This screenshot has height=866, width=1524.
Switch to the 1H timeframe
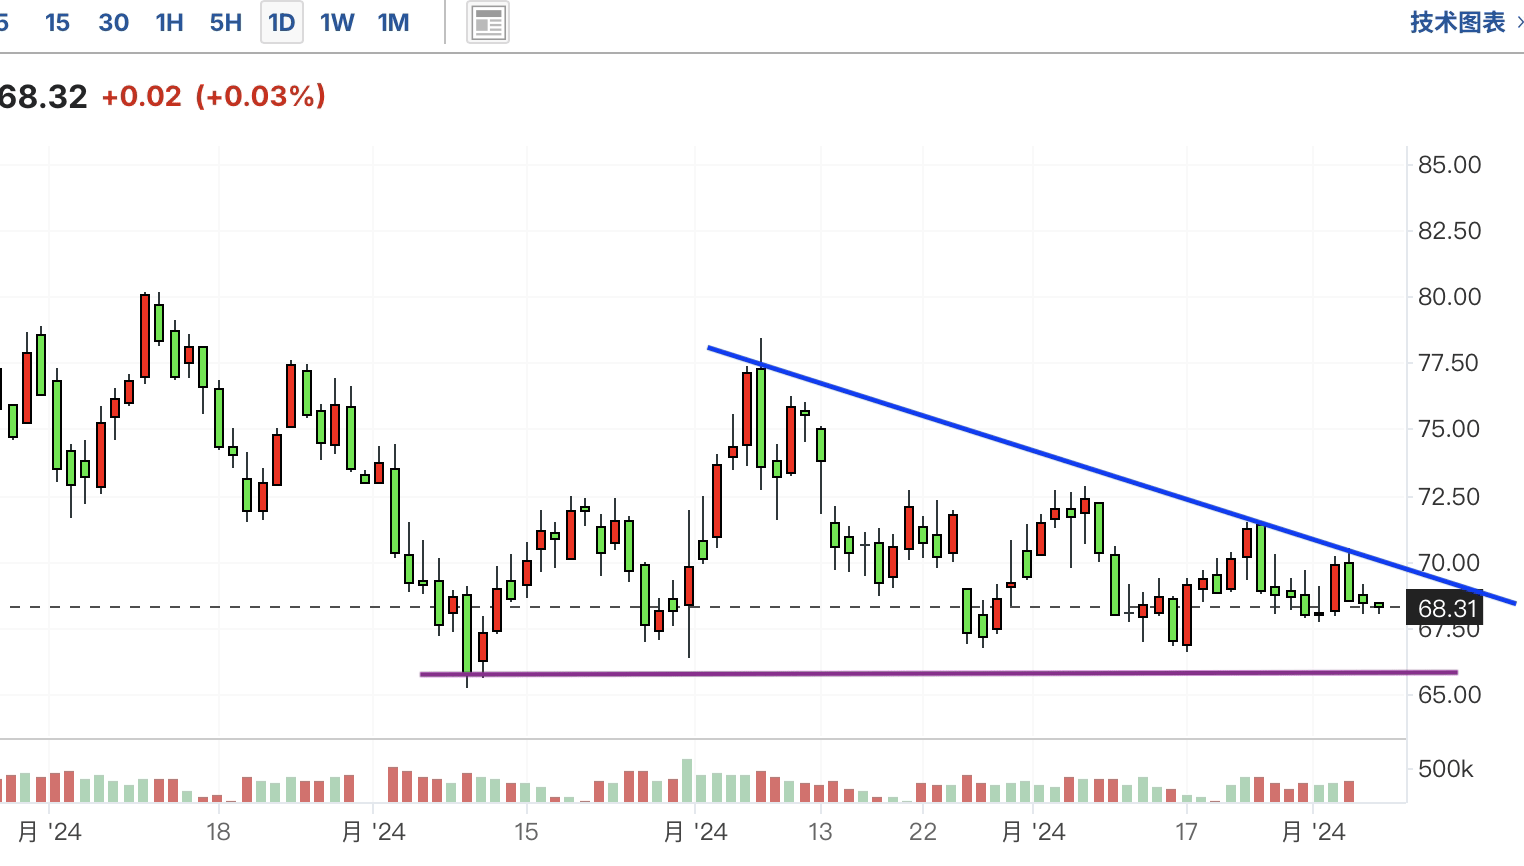tap(170, 23)
